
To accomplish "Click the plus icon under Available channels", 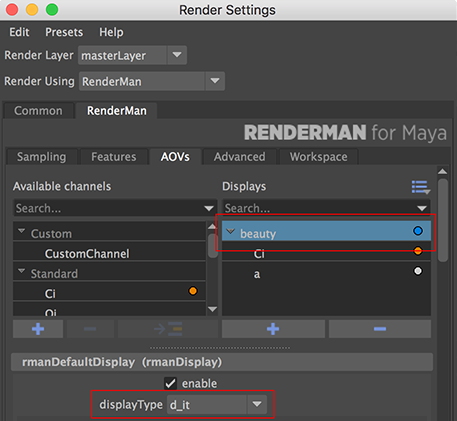I will pyautogui.click(x=38, y=329).
